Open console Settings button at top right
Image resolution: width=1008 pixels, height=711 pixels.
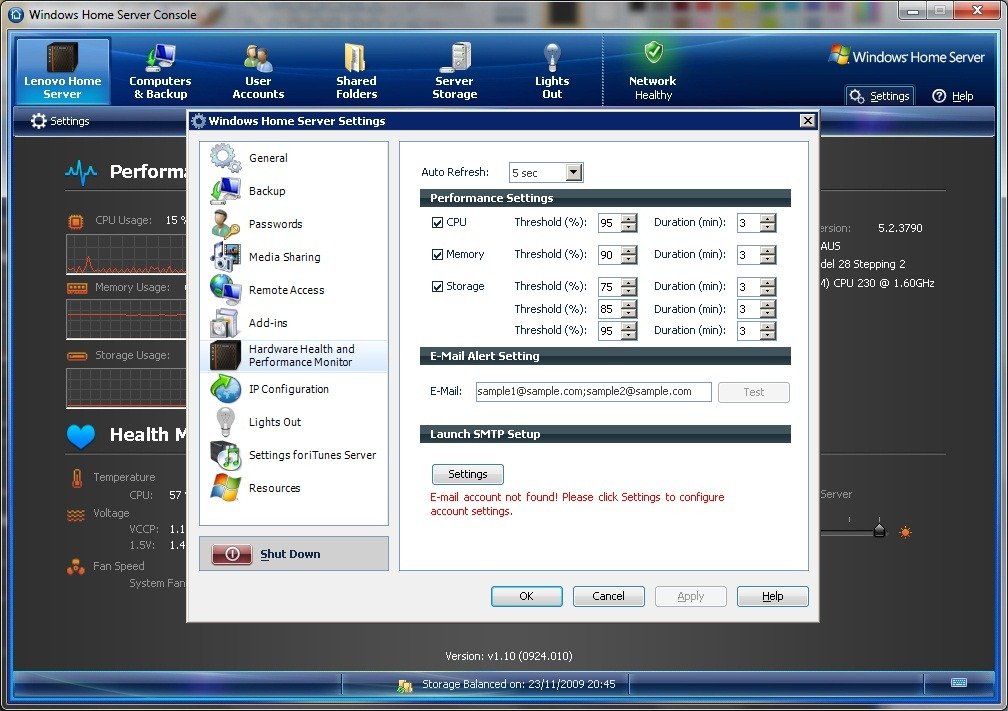click(879, 96)
